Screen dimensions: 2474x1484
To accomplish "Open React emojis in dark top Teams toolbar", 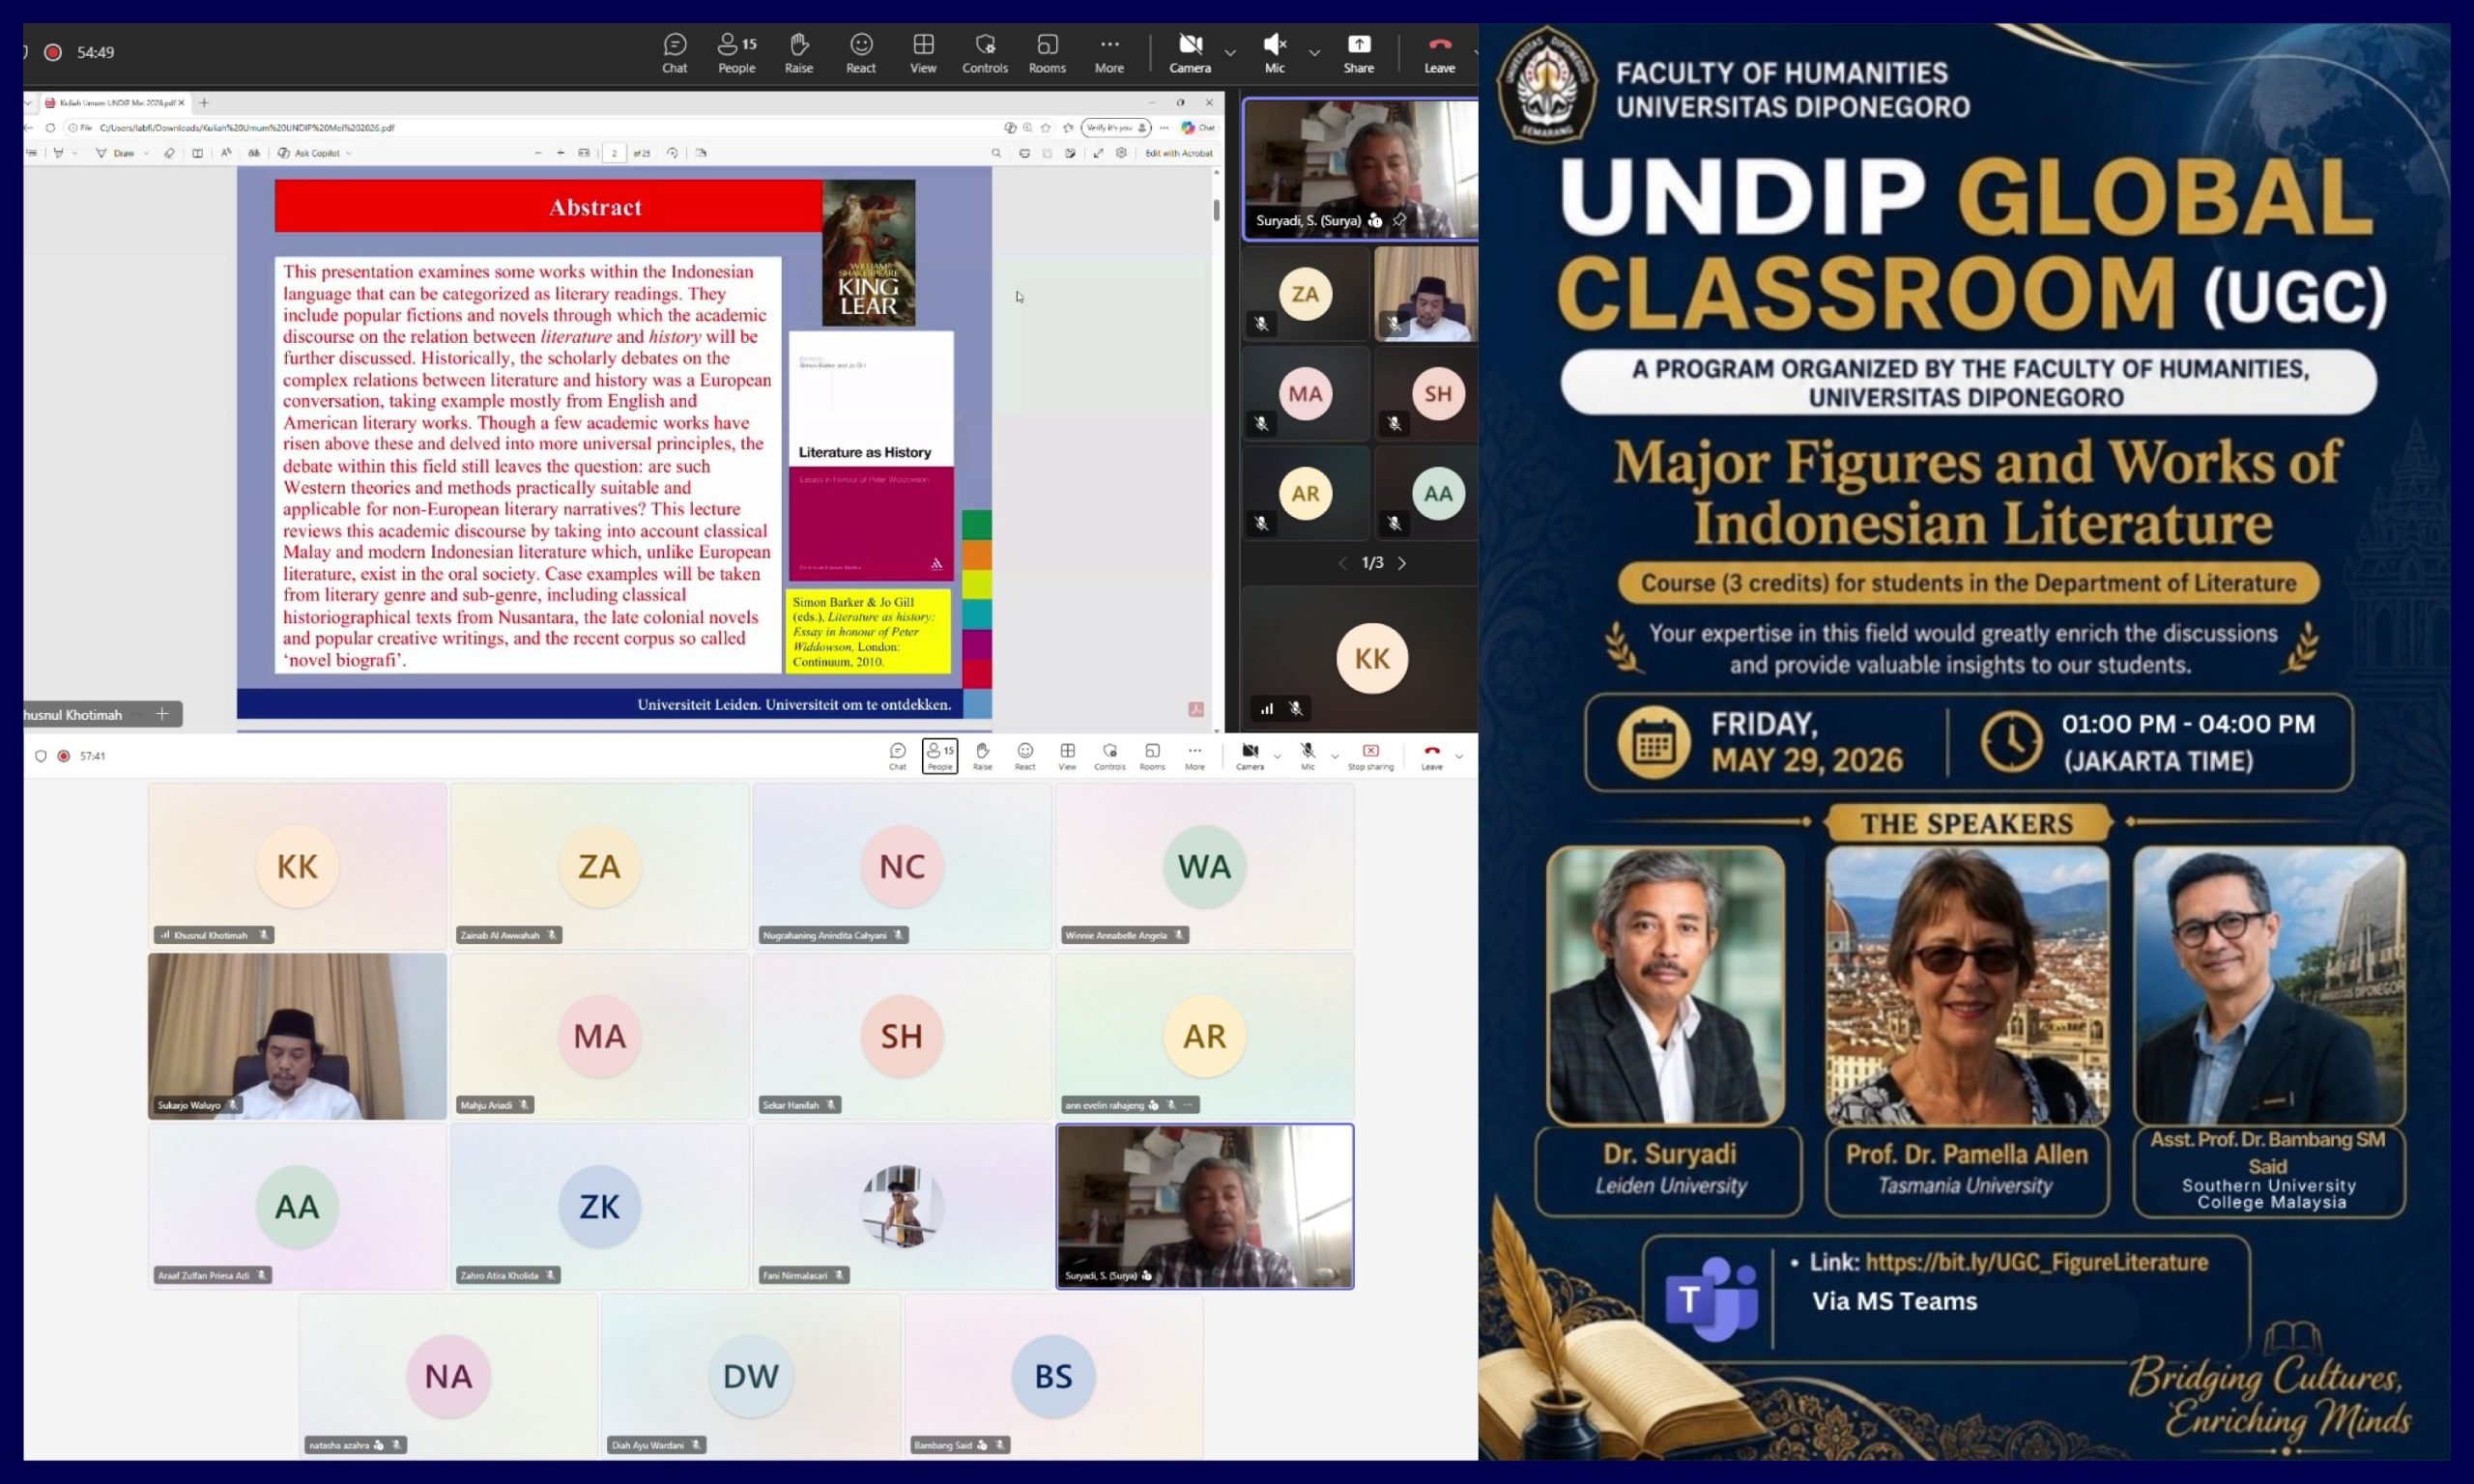I will 861,53.
